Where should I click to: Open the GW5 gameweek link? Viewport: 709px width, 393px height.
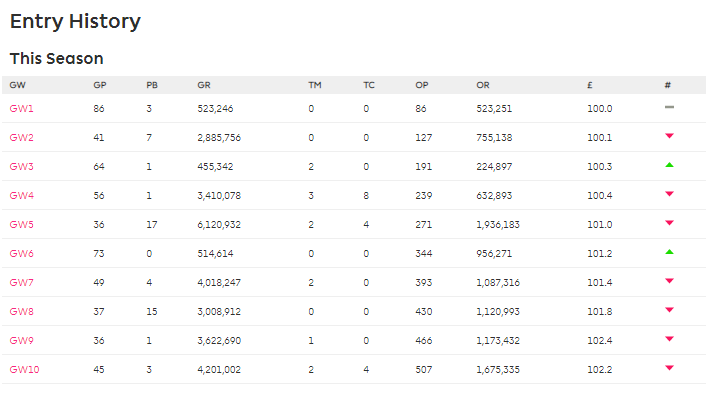[21, 224]
